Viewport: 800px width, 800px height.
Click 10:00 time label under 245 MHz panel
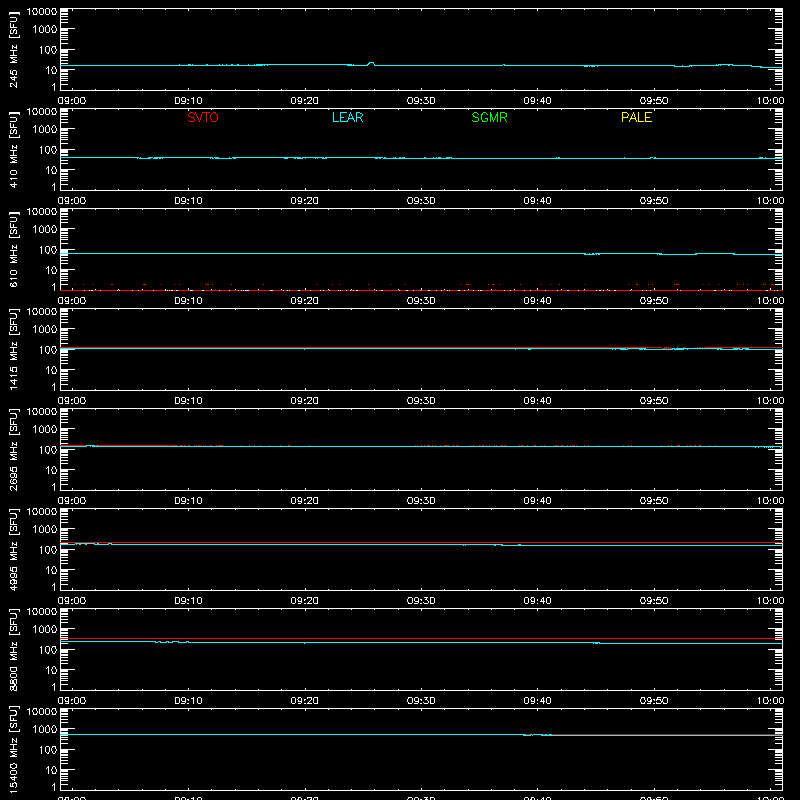(770, 101)
